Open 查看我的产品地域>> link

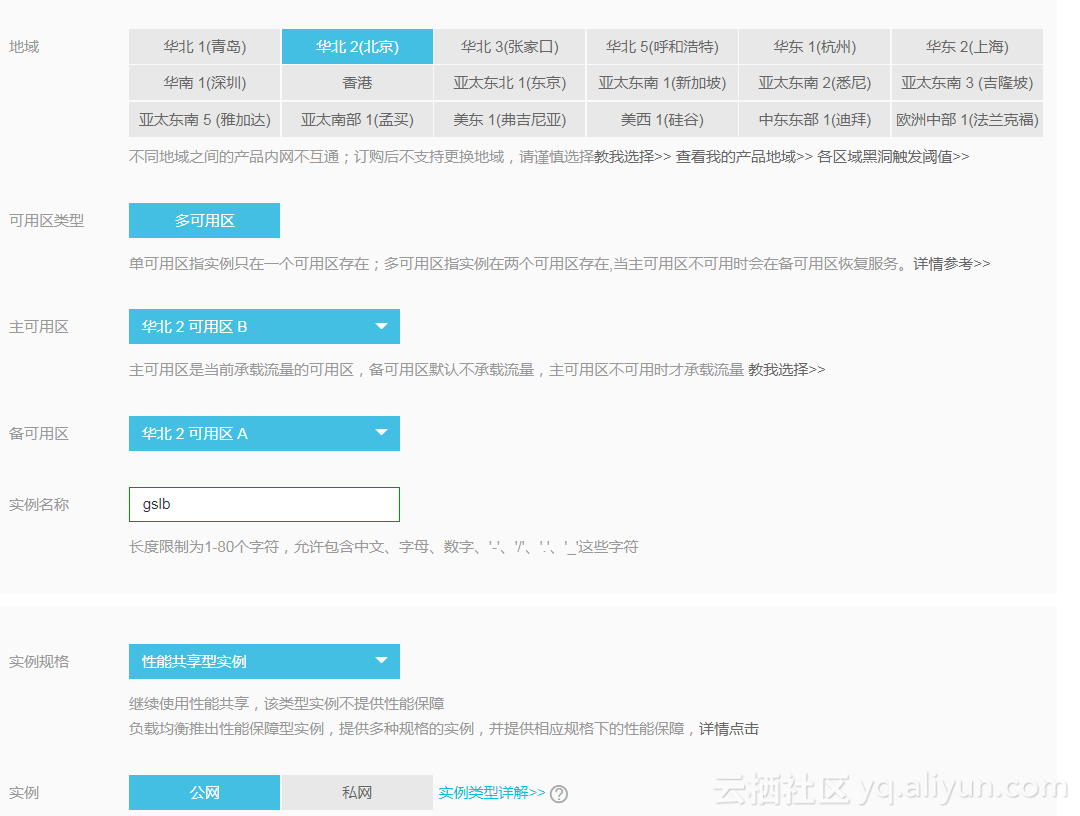(x=744, y=157)
